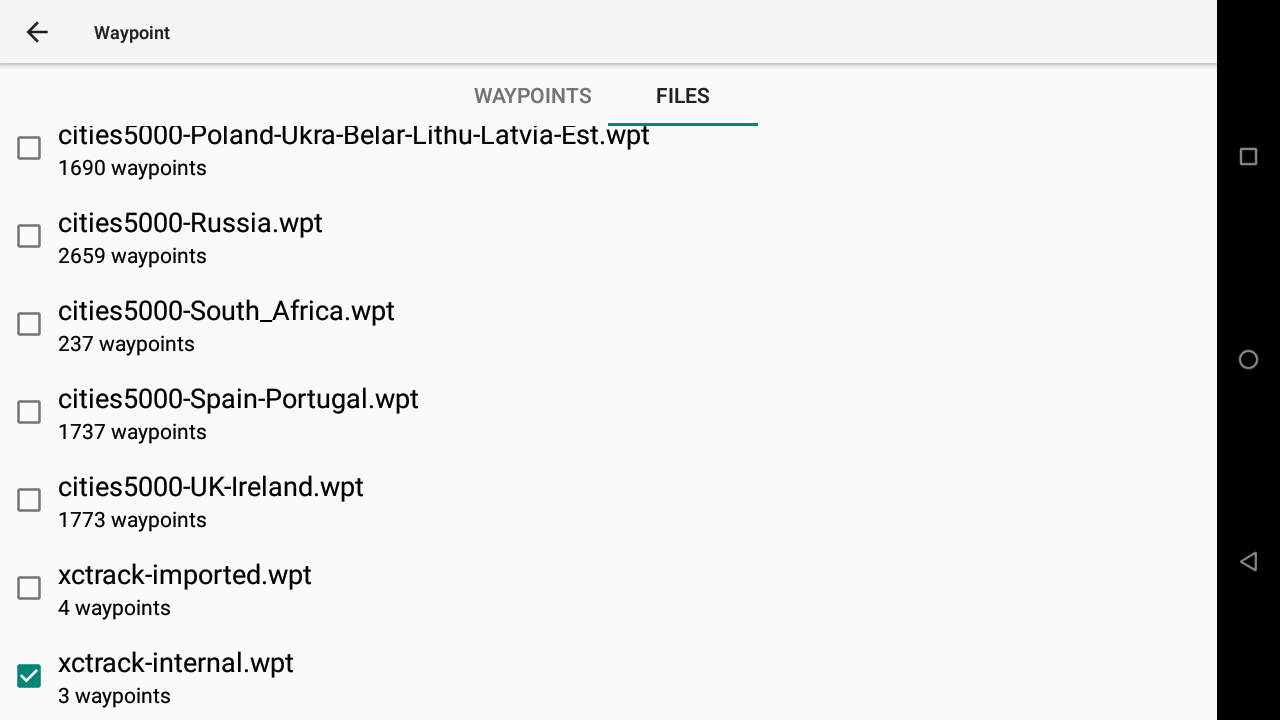Open the cities5000-Russia.wpt file entry
This screenshot has width=1280, height=720.
tap(608, 236)
